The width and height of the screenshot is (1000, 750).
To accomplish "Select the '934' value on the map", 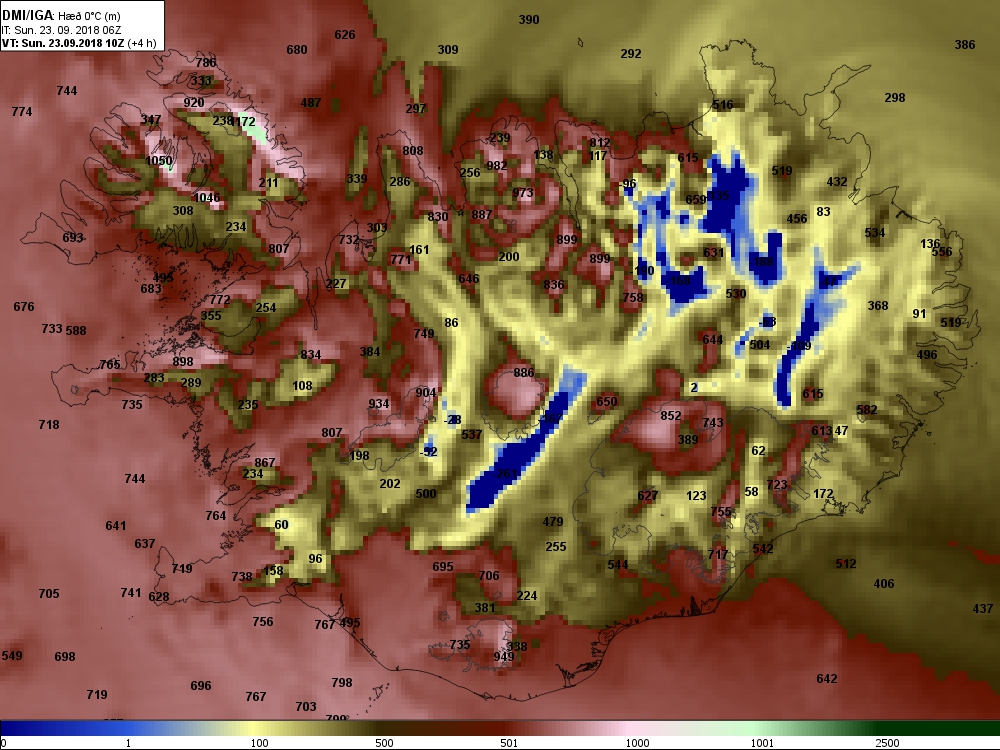I will pyautogui.click(x=378, y=404).
